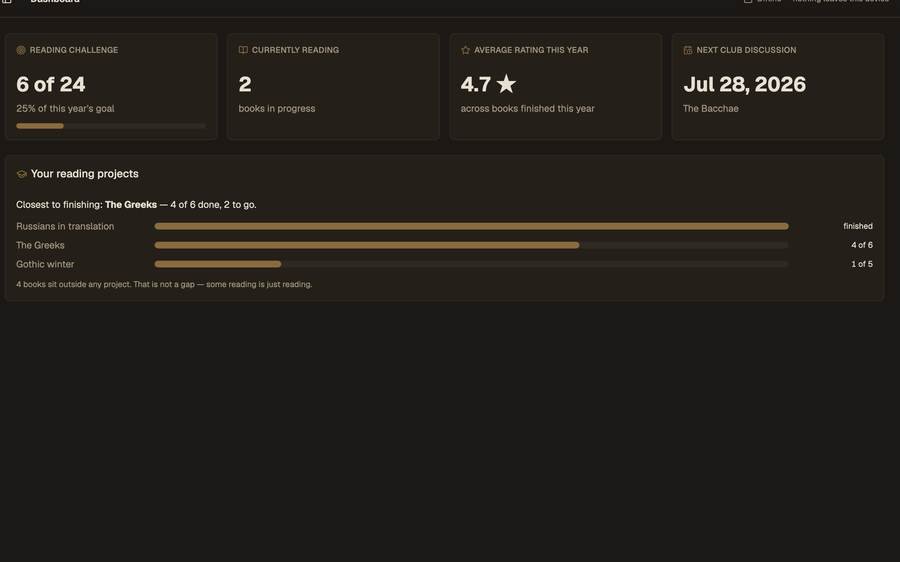The height and width of the screenshot is (562, 900).
Task: Click the filled star next to 4.7
Action: (506, 84)
